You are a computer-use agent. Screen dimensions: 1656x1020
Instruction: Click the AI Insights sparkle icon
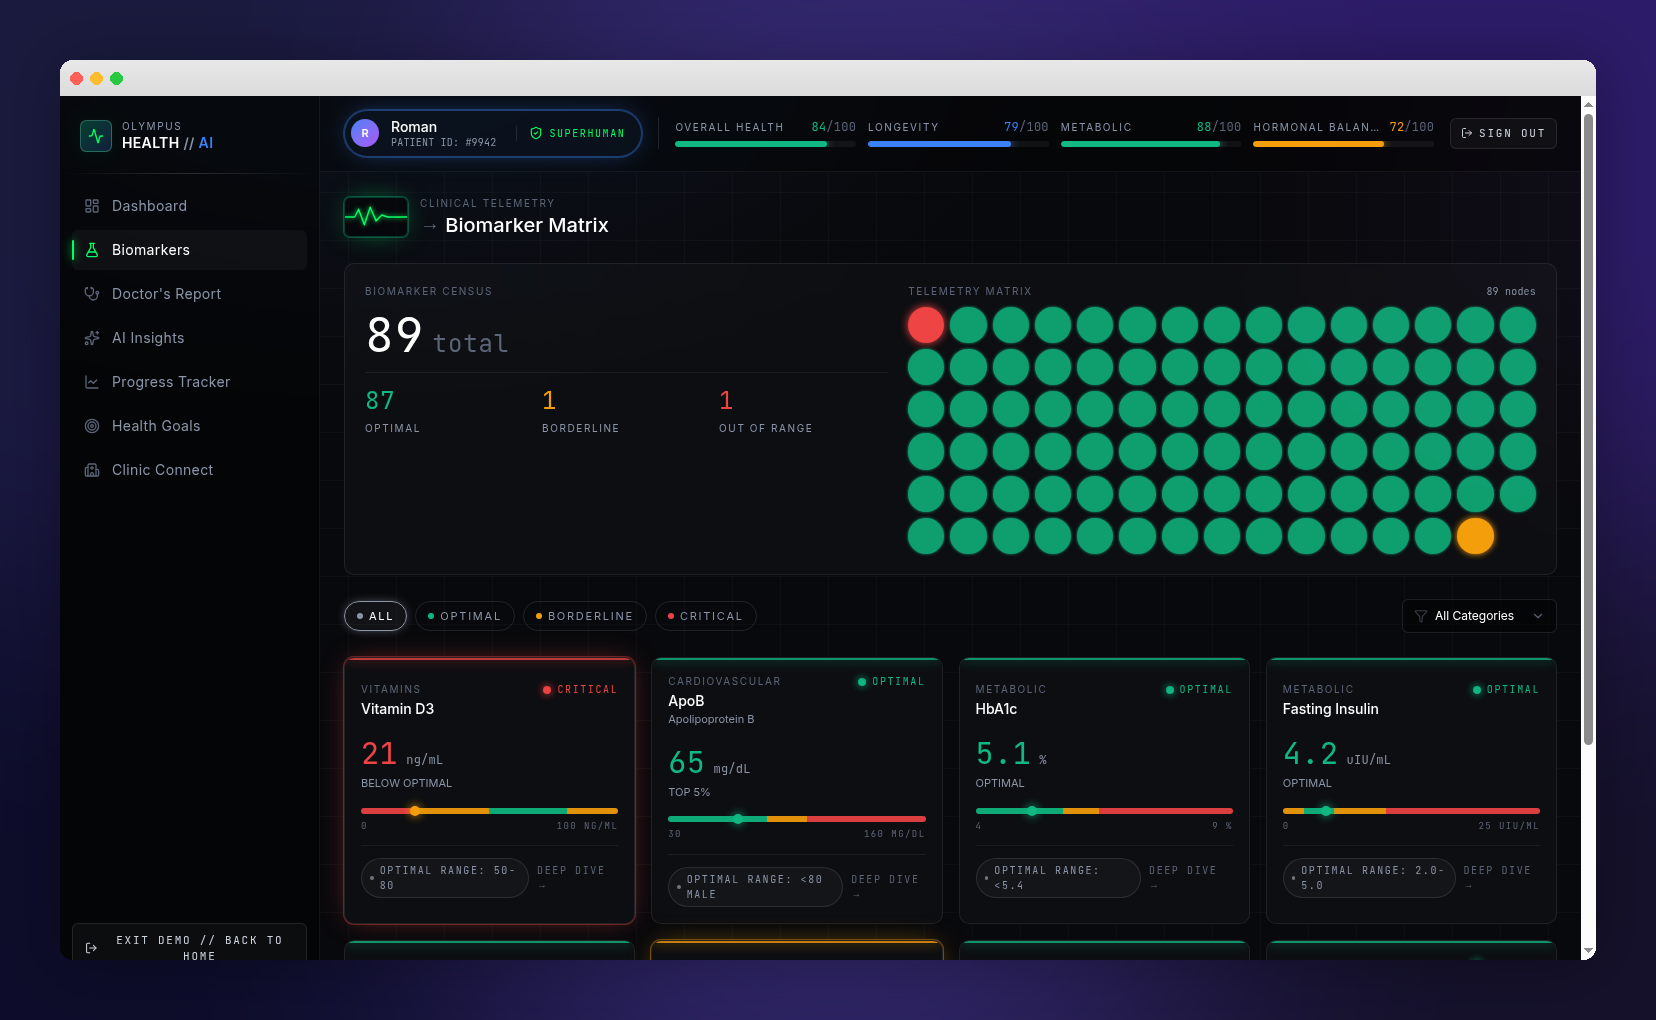(92, 338)
